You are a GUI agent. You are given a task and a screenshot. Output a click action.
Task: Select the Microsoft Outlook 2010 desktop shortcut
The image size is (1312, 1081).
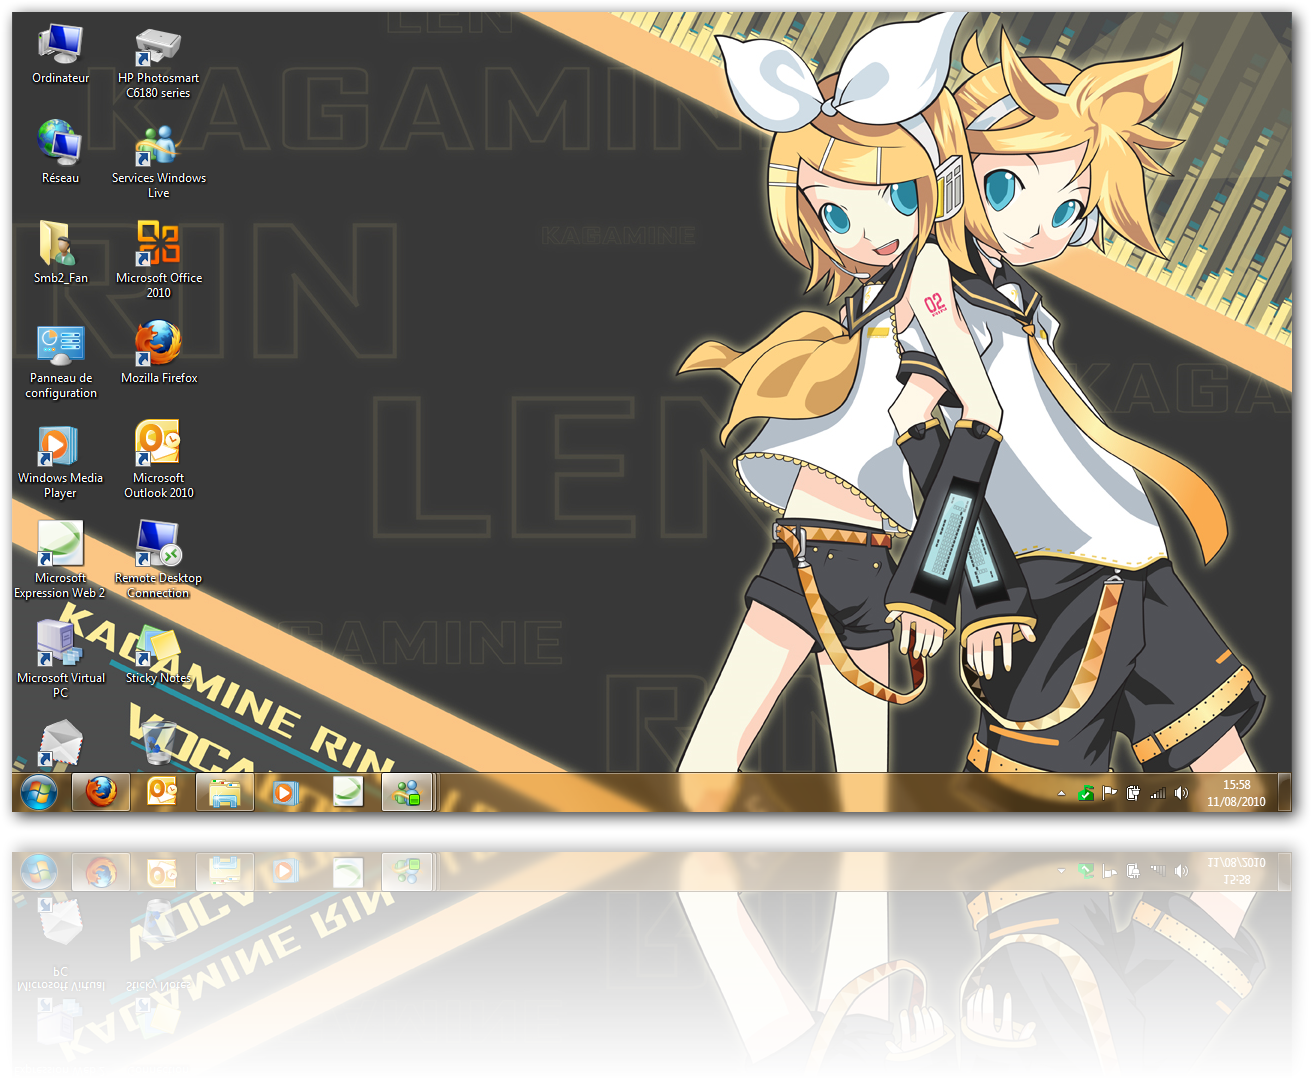tap(158, 460)
